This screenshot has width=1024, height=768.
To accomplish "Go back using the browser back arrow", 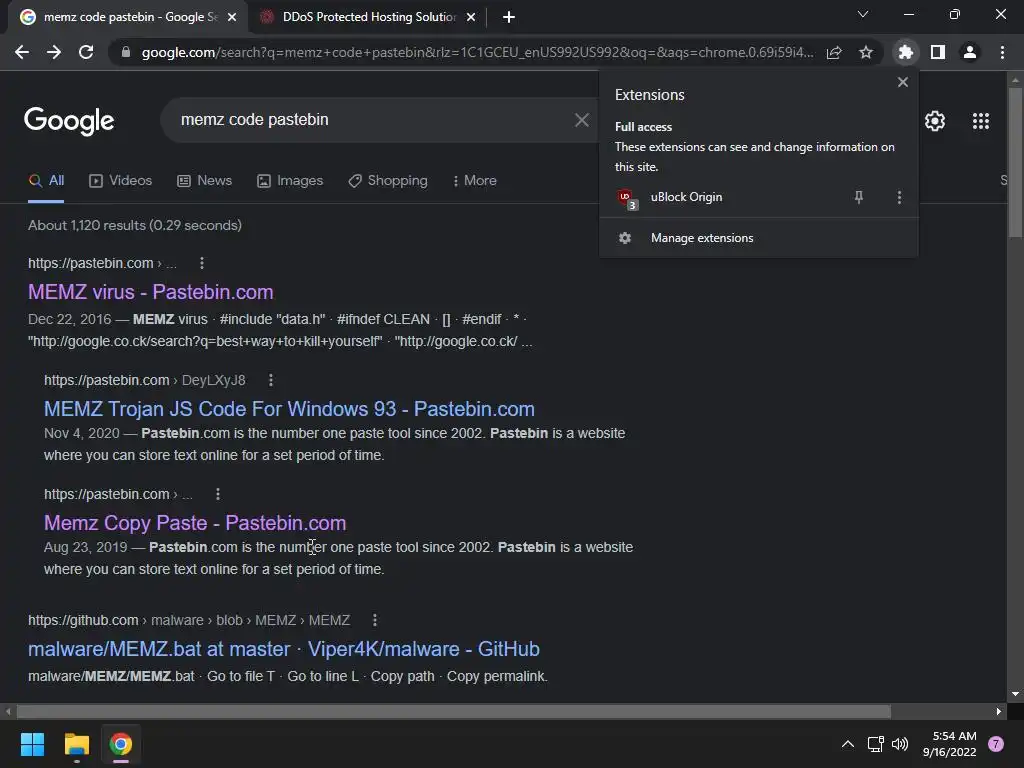I will point(22,52).
